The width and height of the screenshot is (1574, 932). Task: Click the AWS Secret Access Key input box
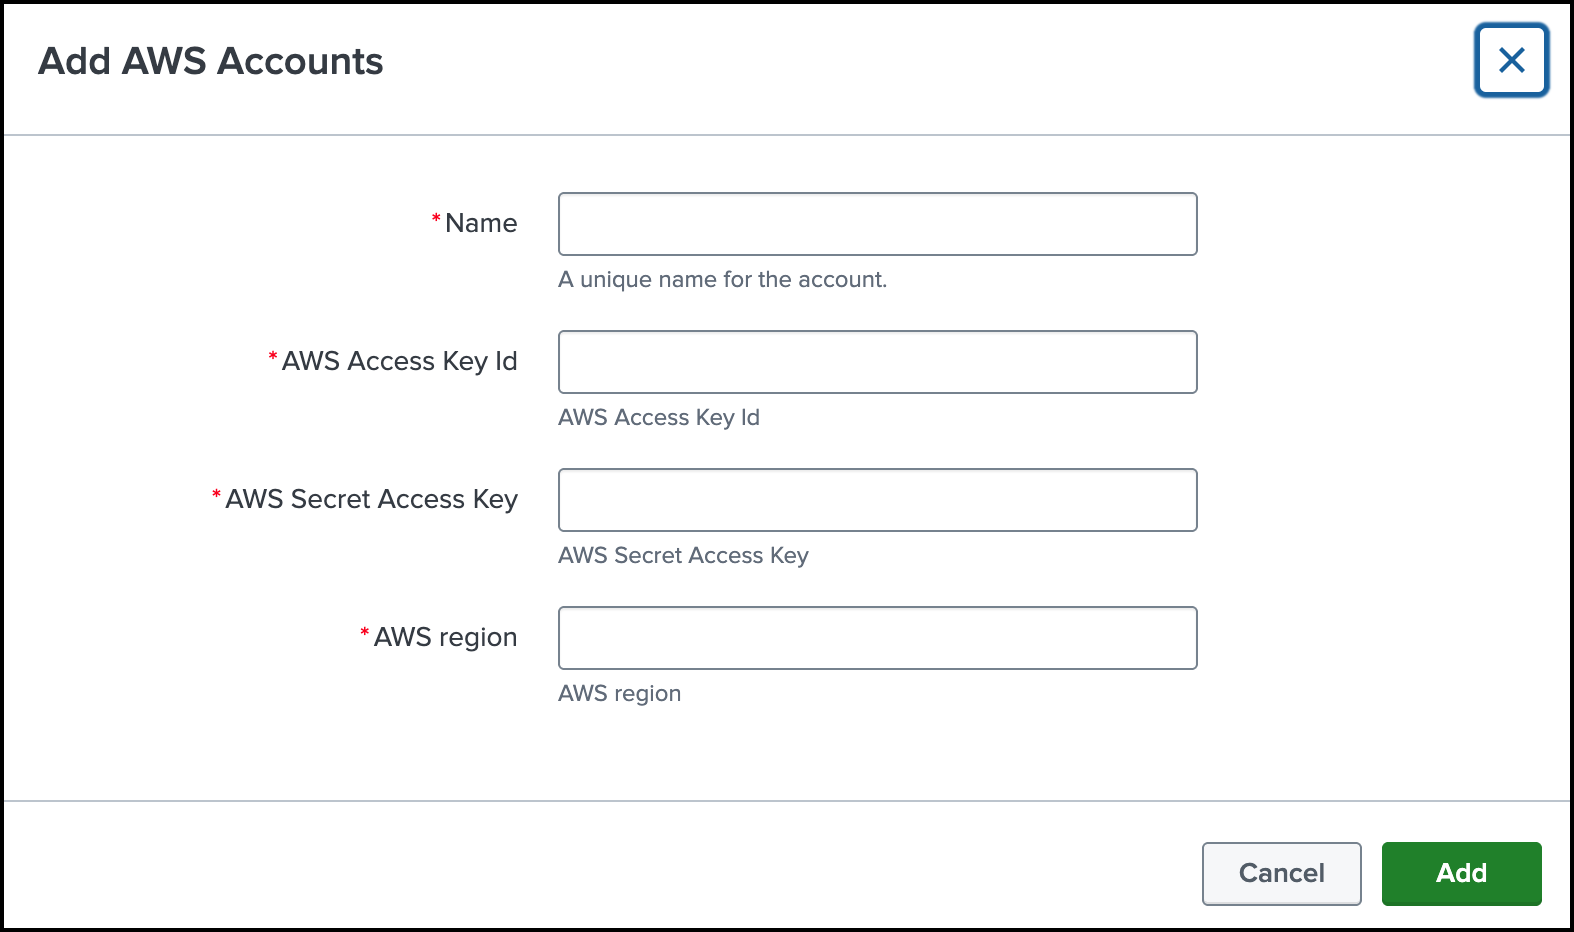tap(877, 500)
